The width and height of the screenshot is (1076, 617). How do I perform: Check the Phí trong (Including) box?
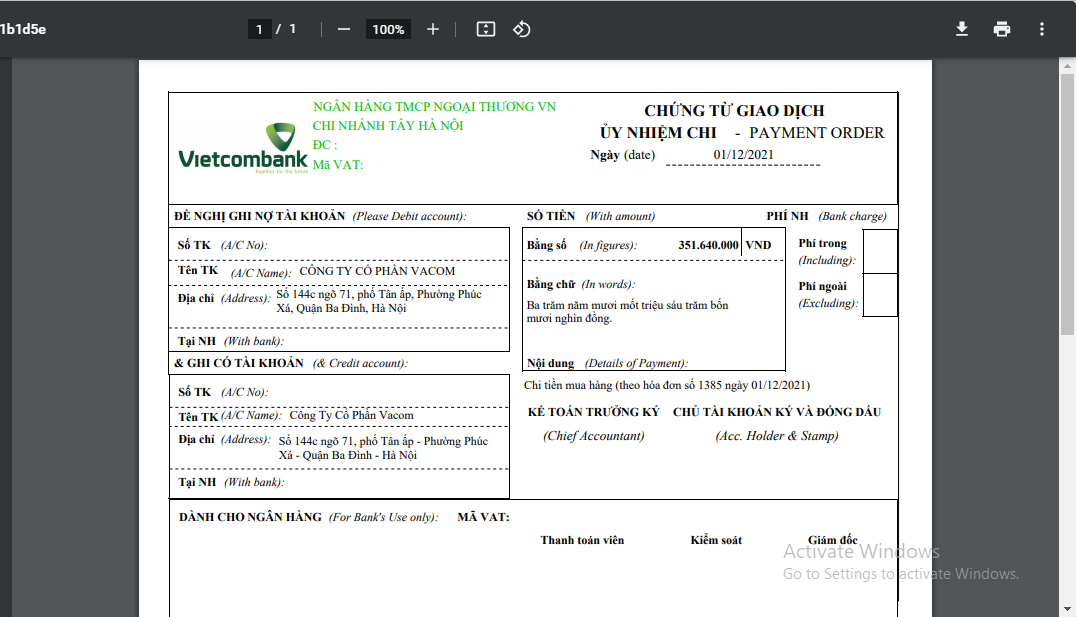[880, 251]
